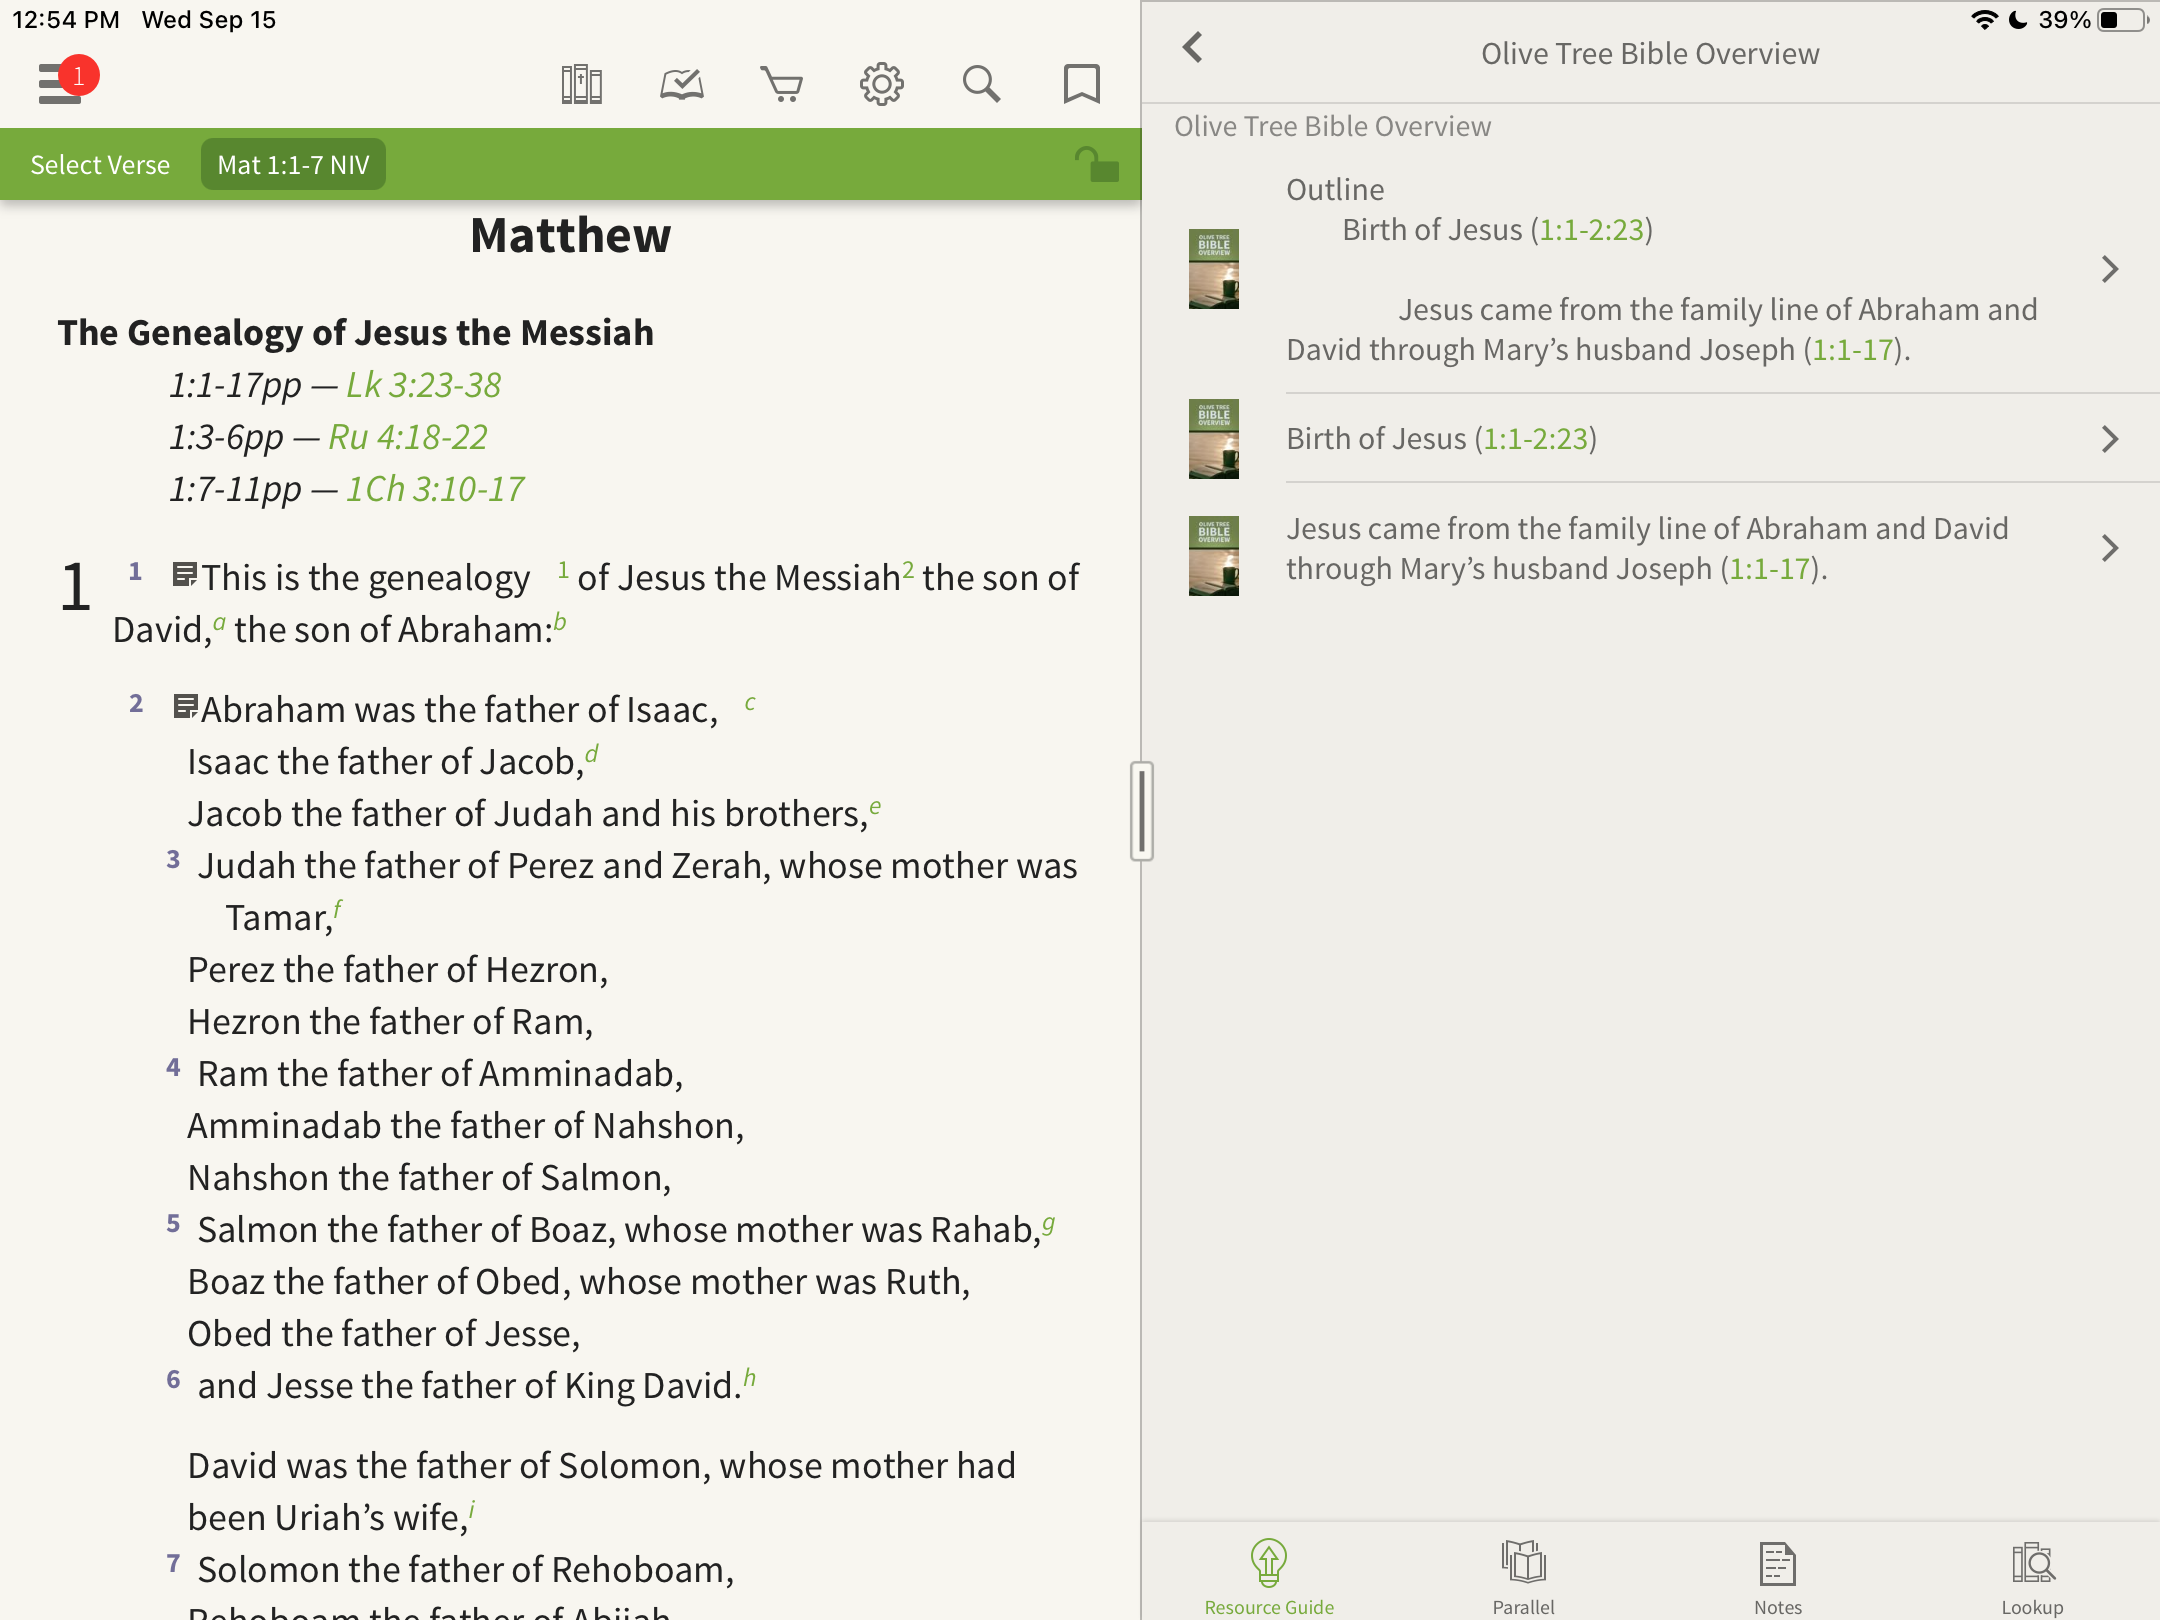Switch to Lookup tab
Viewport: 2160px width, 1620px height.
(2032, 1576)
